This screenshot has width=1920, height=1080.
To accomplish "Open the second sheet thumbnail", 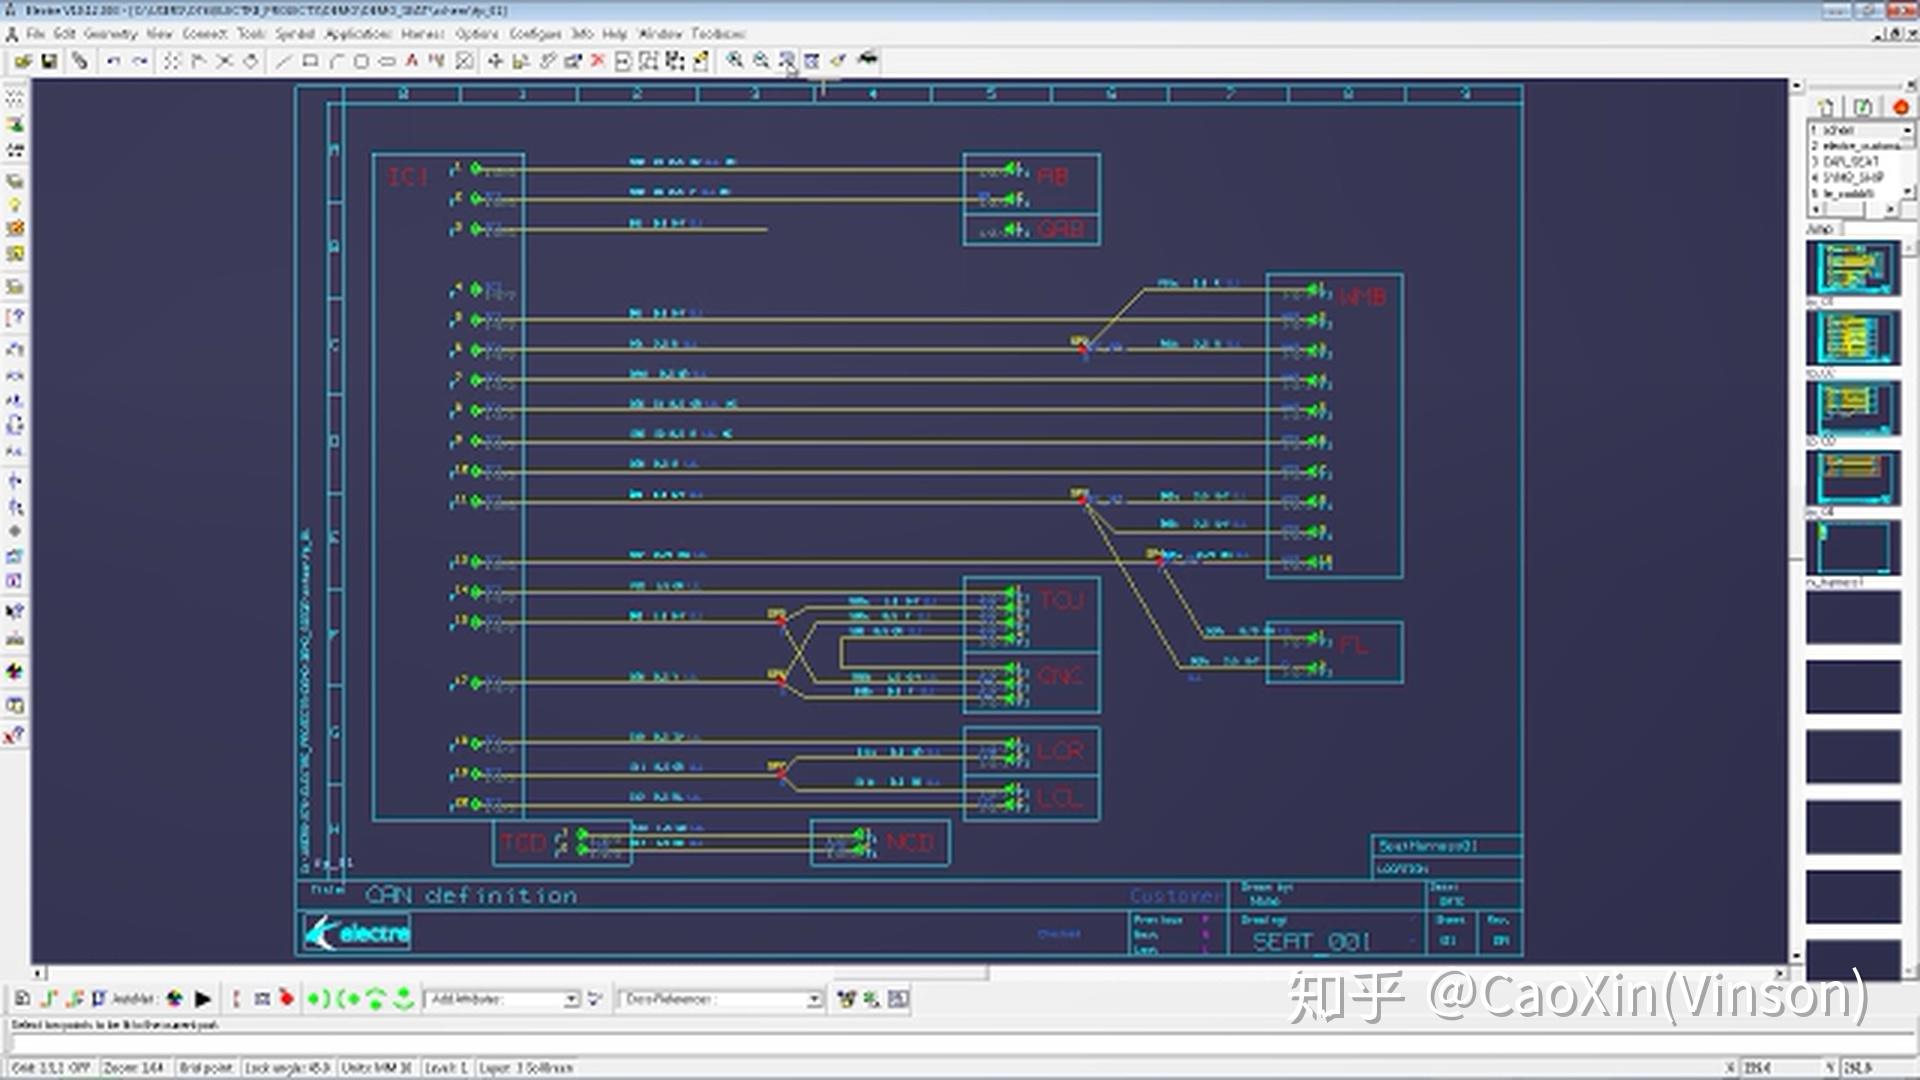I will pos(1853,338).
